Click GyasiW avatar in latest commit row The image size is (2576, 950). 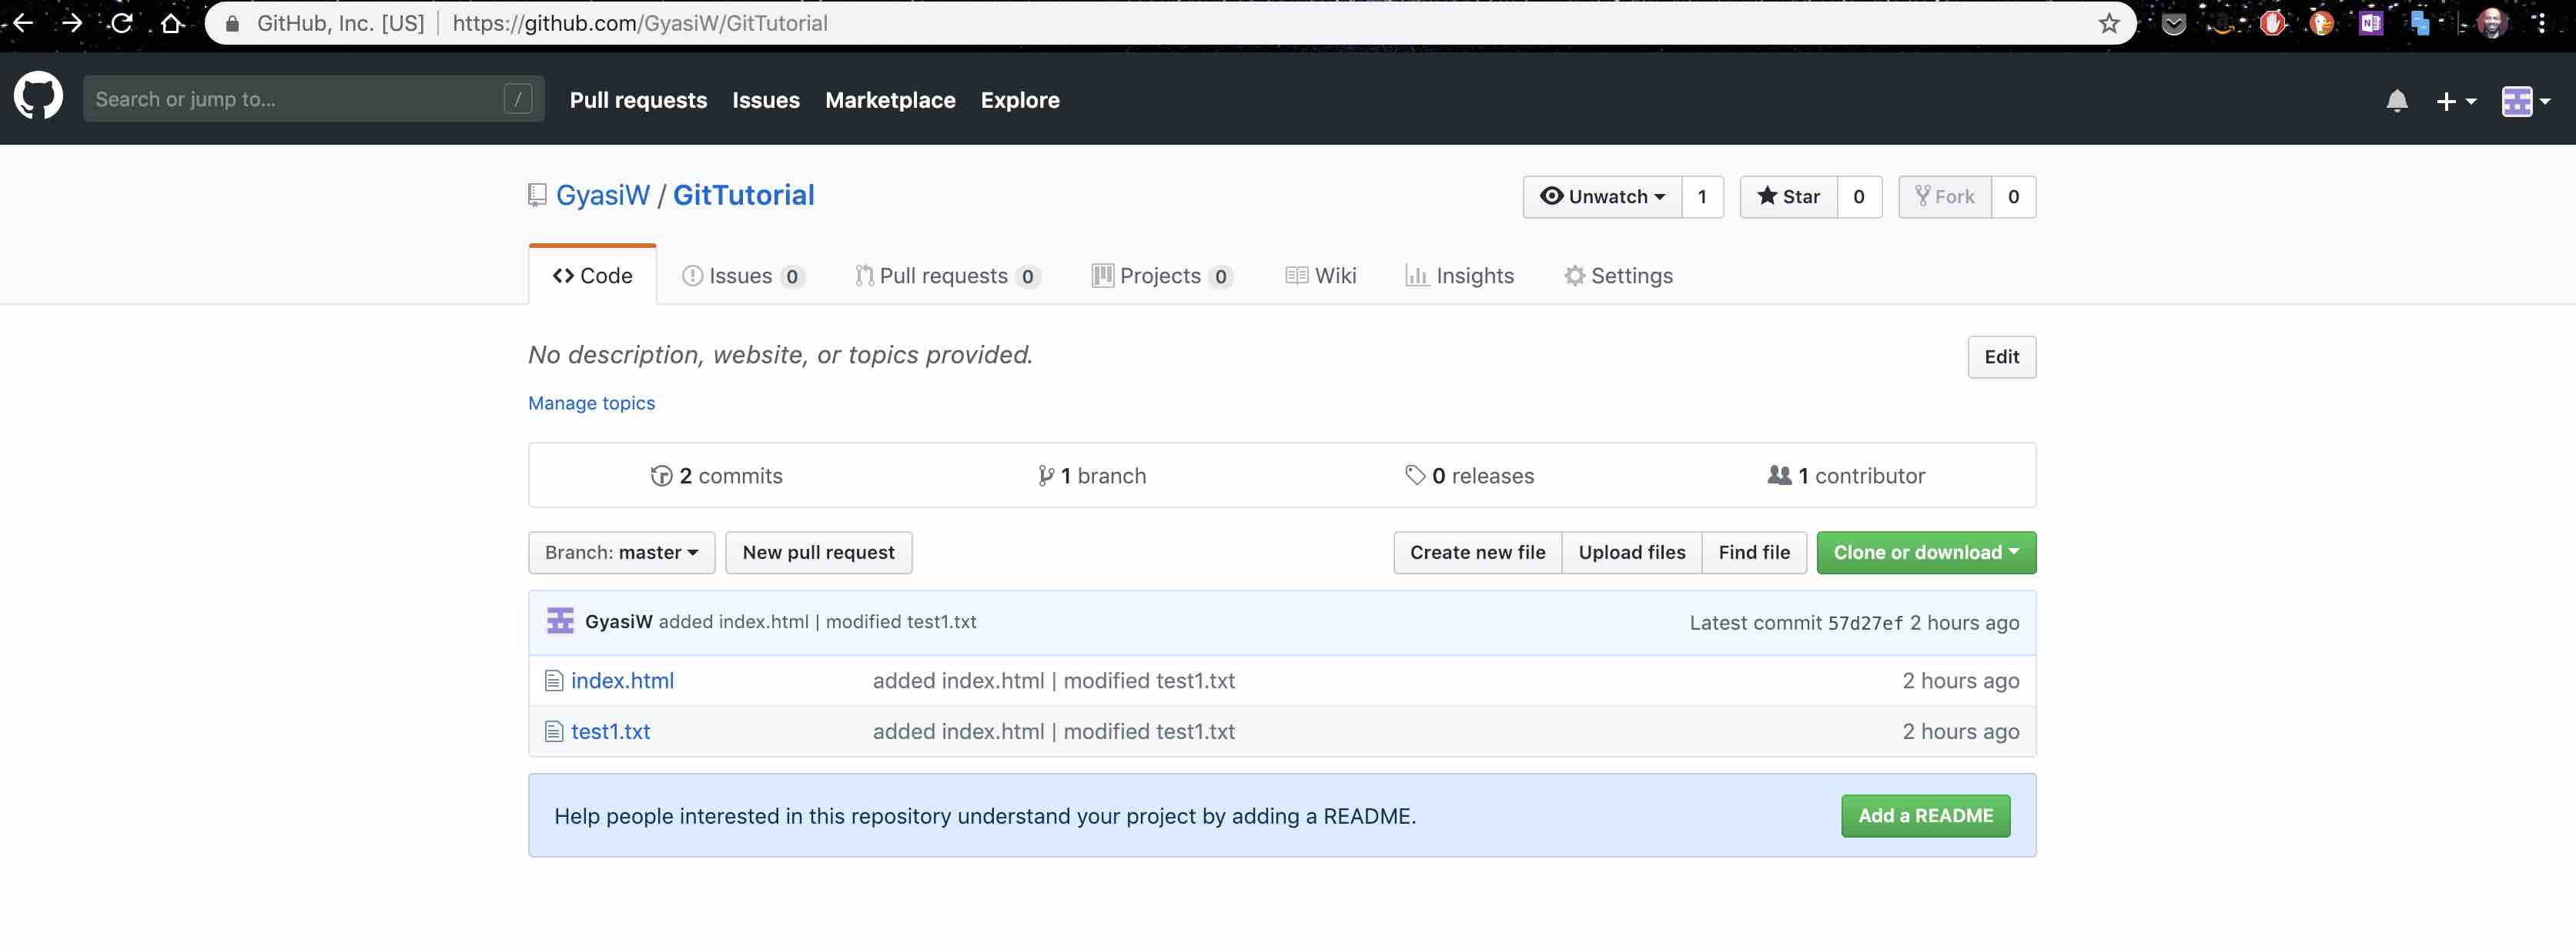tap(560, 621)
